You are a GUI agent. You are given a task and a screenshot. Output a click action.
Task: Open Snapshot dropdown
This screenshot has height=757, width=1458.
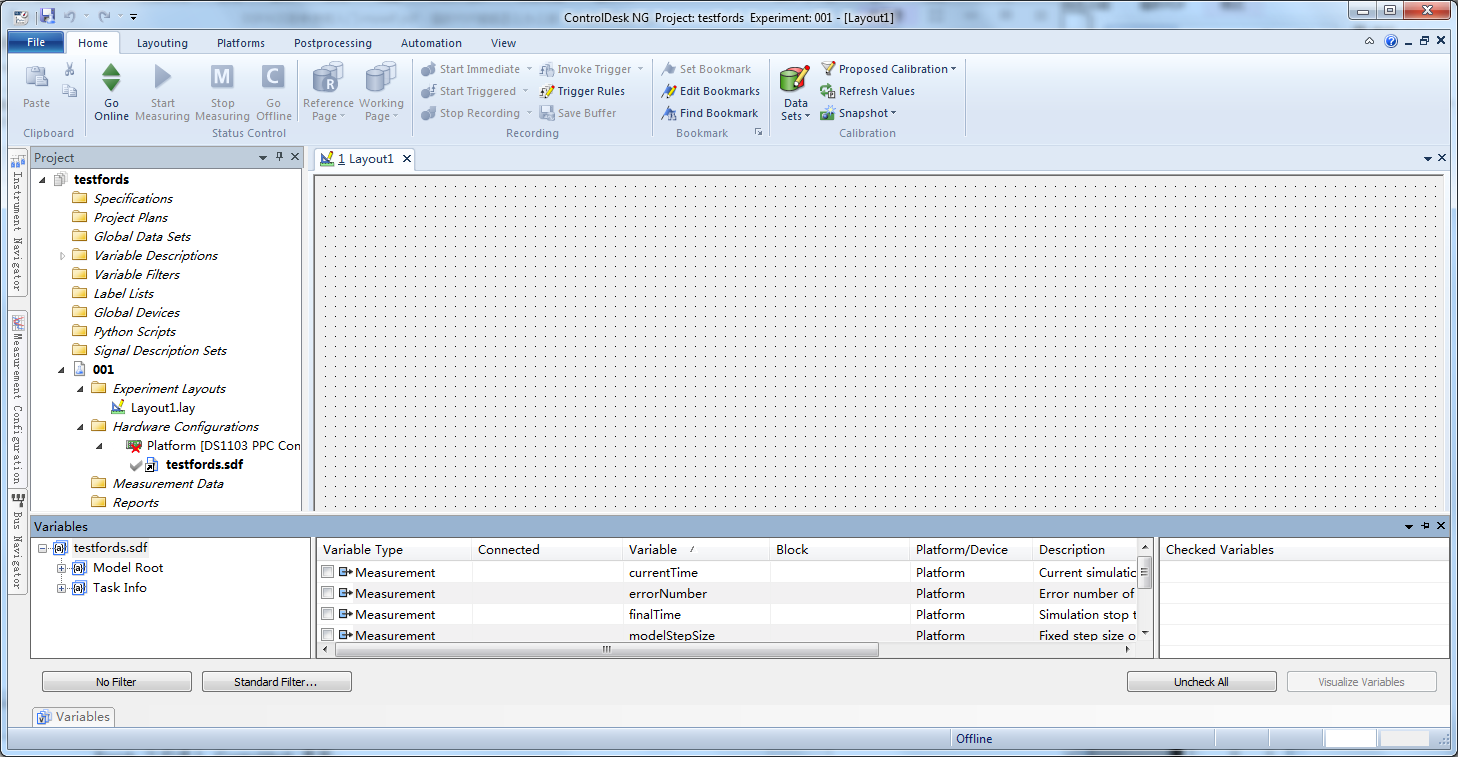coord(859,113)
